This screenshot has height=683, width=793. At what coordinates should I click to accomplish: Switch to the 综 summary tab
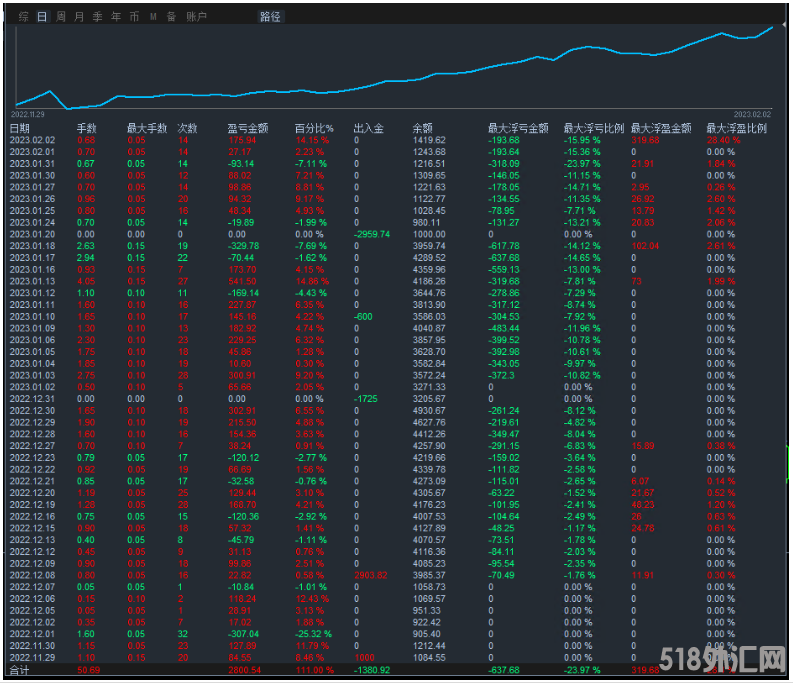click(x=23, y=17)
